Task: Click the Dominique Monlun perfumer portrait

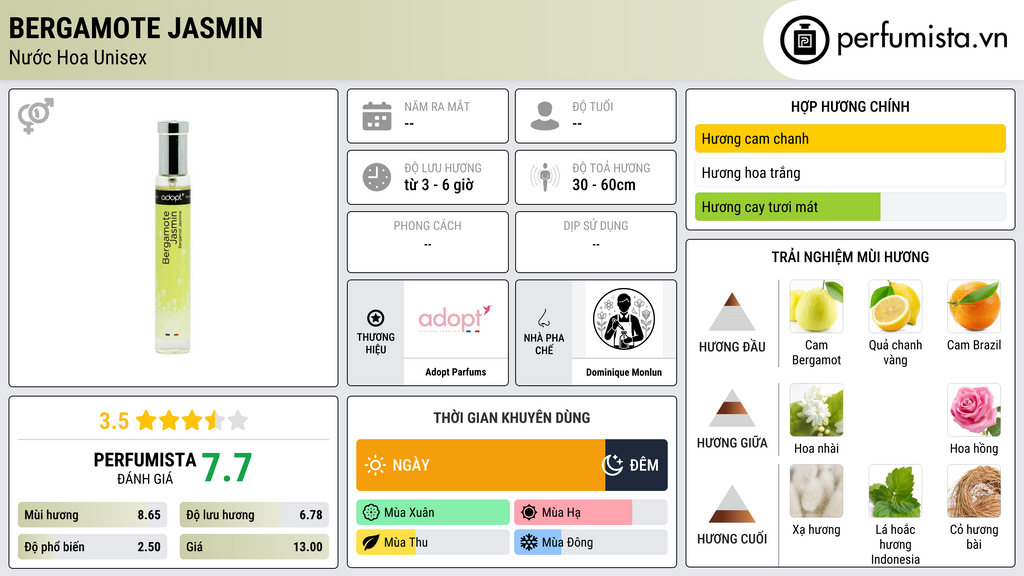Action: pyautogui.click(x=624, y=319)
